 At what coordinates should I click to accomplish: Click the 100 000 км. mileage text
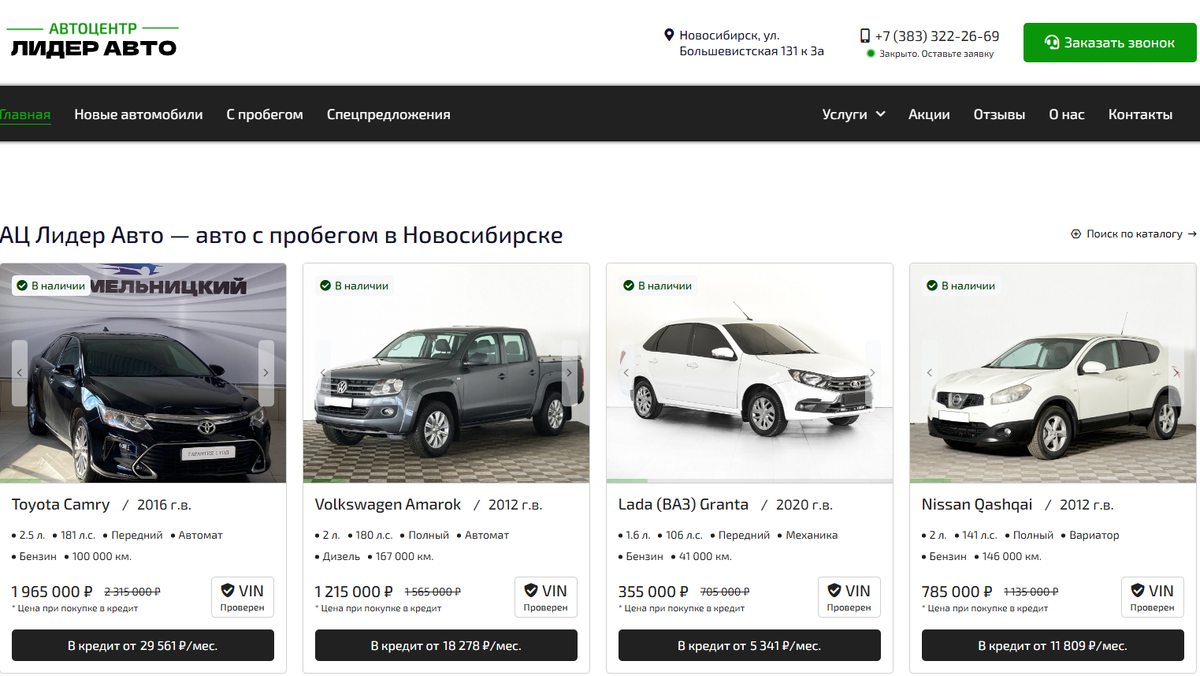102,556
